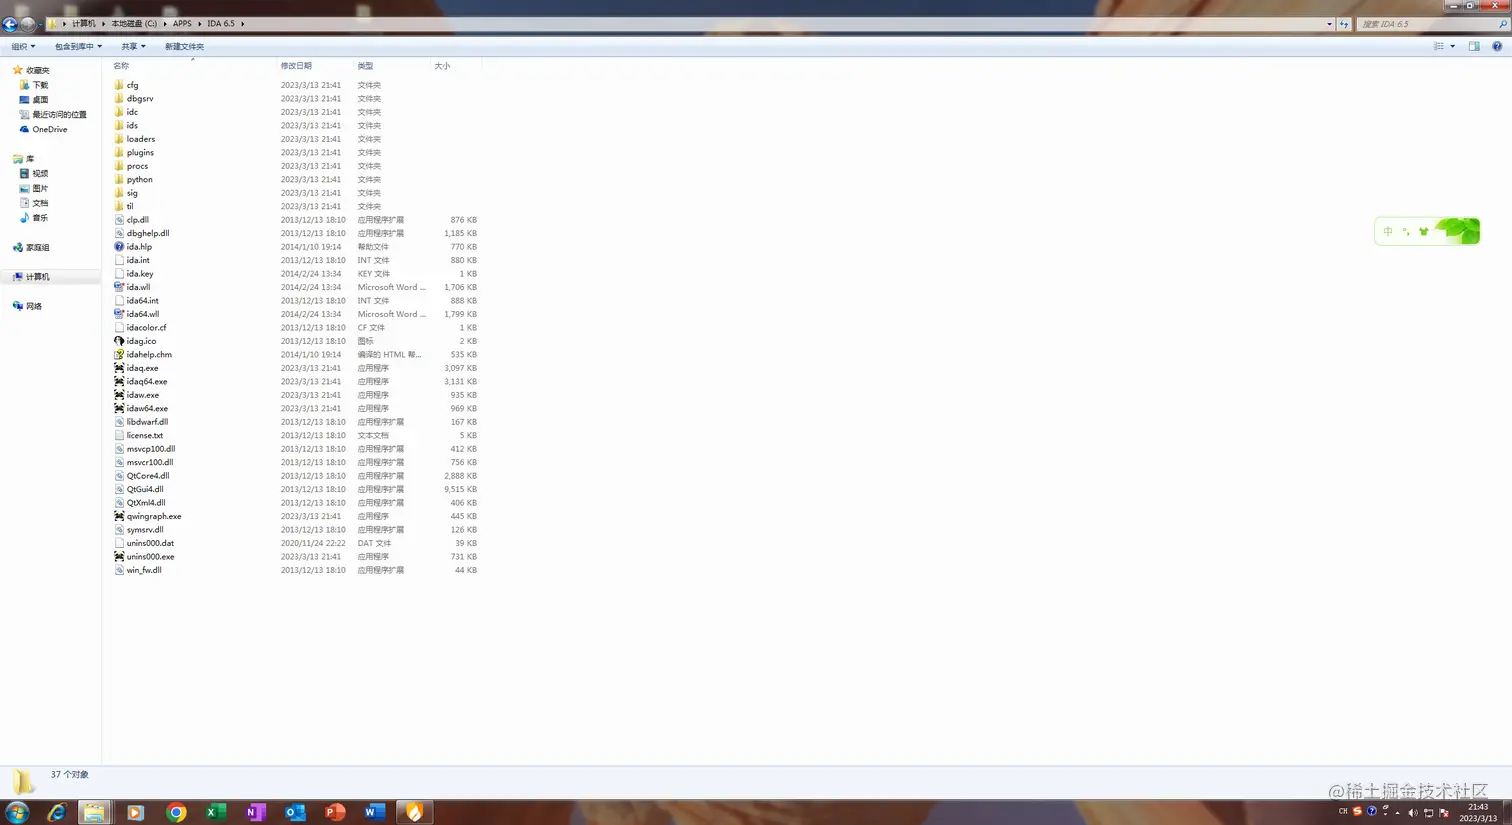Select the python folder icon
This screenshot has width=1512, height=825.
(x=119, y=180)
